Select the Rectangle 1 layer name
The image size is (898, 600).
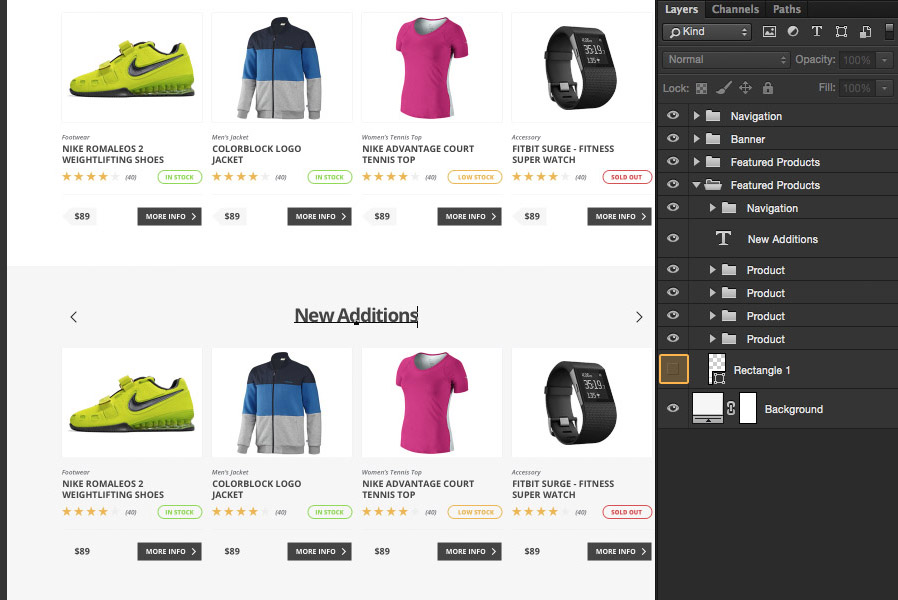click(x=762, y=370)
